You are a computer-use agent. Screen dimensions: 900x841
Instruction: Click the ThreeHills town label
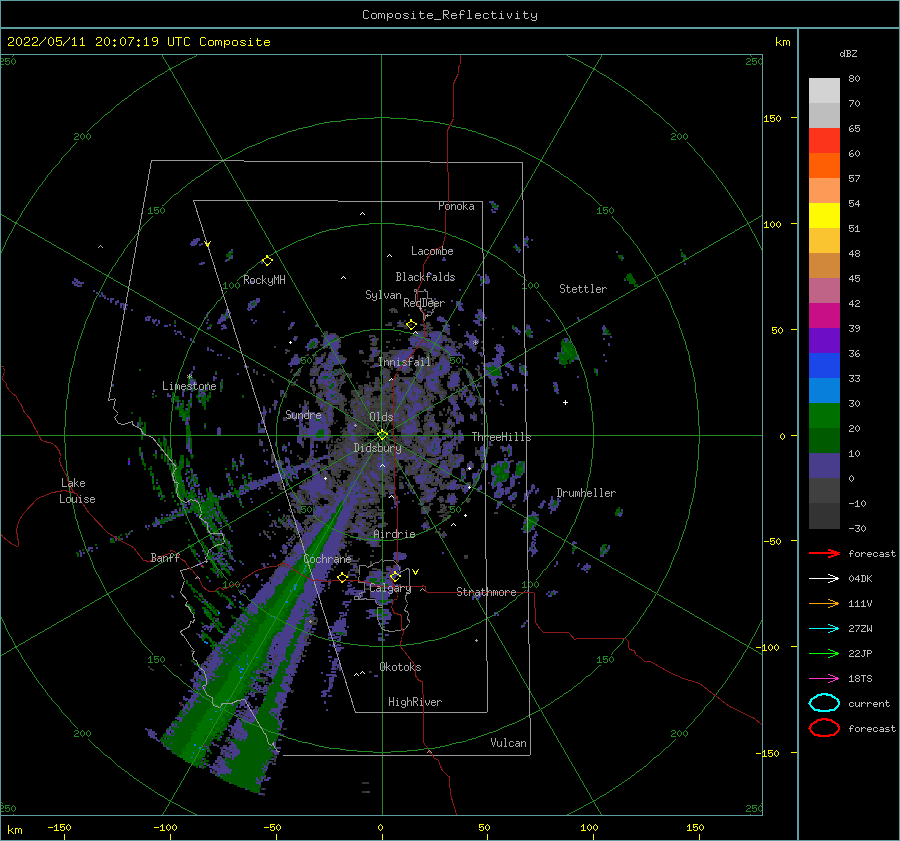click(x=502, y=437)
